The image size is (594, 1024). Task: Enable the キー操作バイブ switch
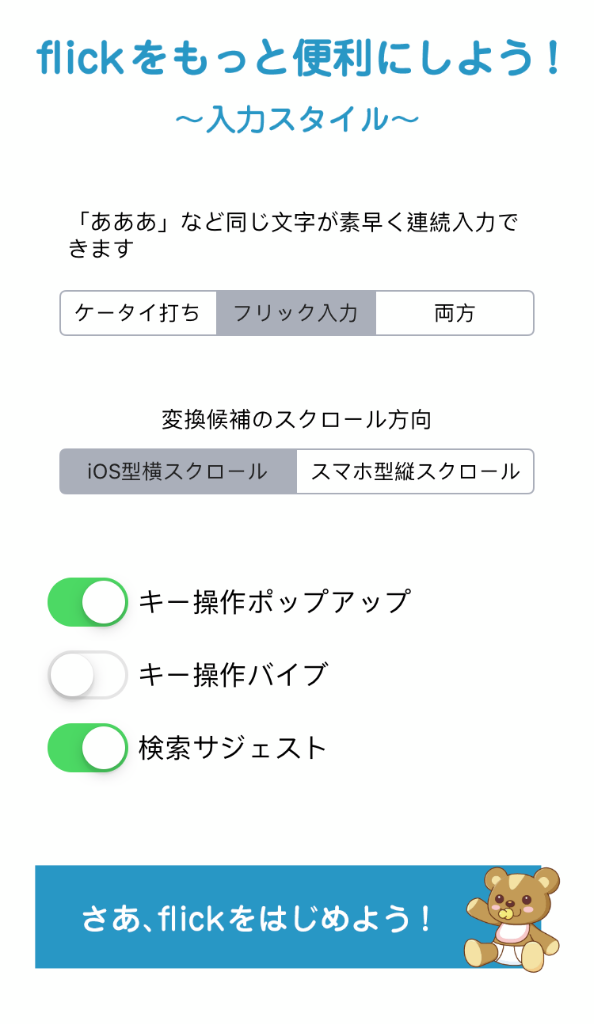tap(87, 675)
